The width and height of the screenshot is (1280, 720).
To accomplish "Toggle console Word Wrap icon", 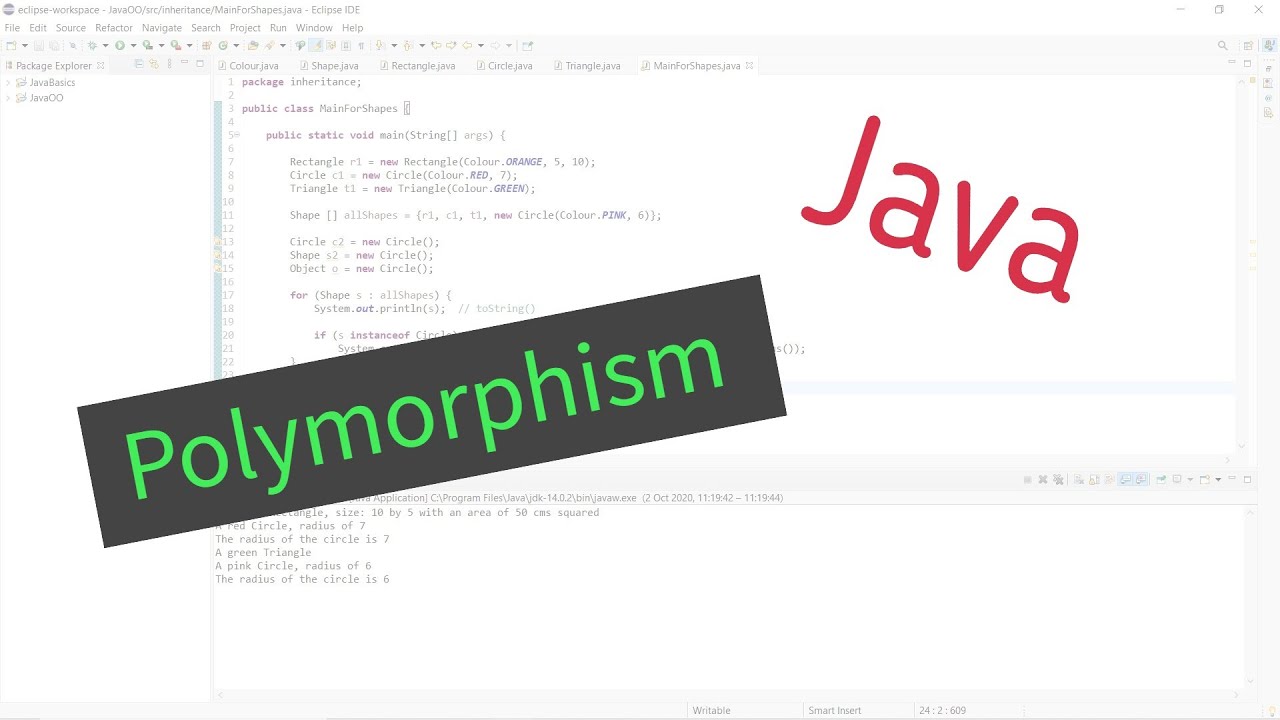I will 1109,480.
